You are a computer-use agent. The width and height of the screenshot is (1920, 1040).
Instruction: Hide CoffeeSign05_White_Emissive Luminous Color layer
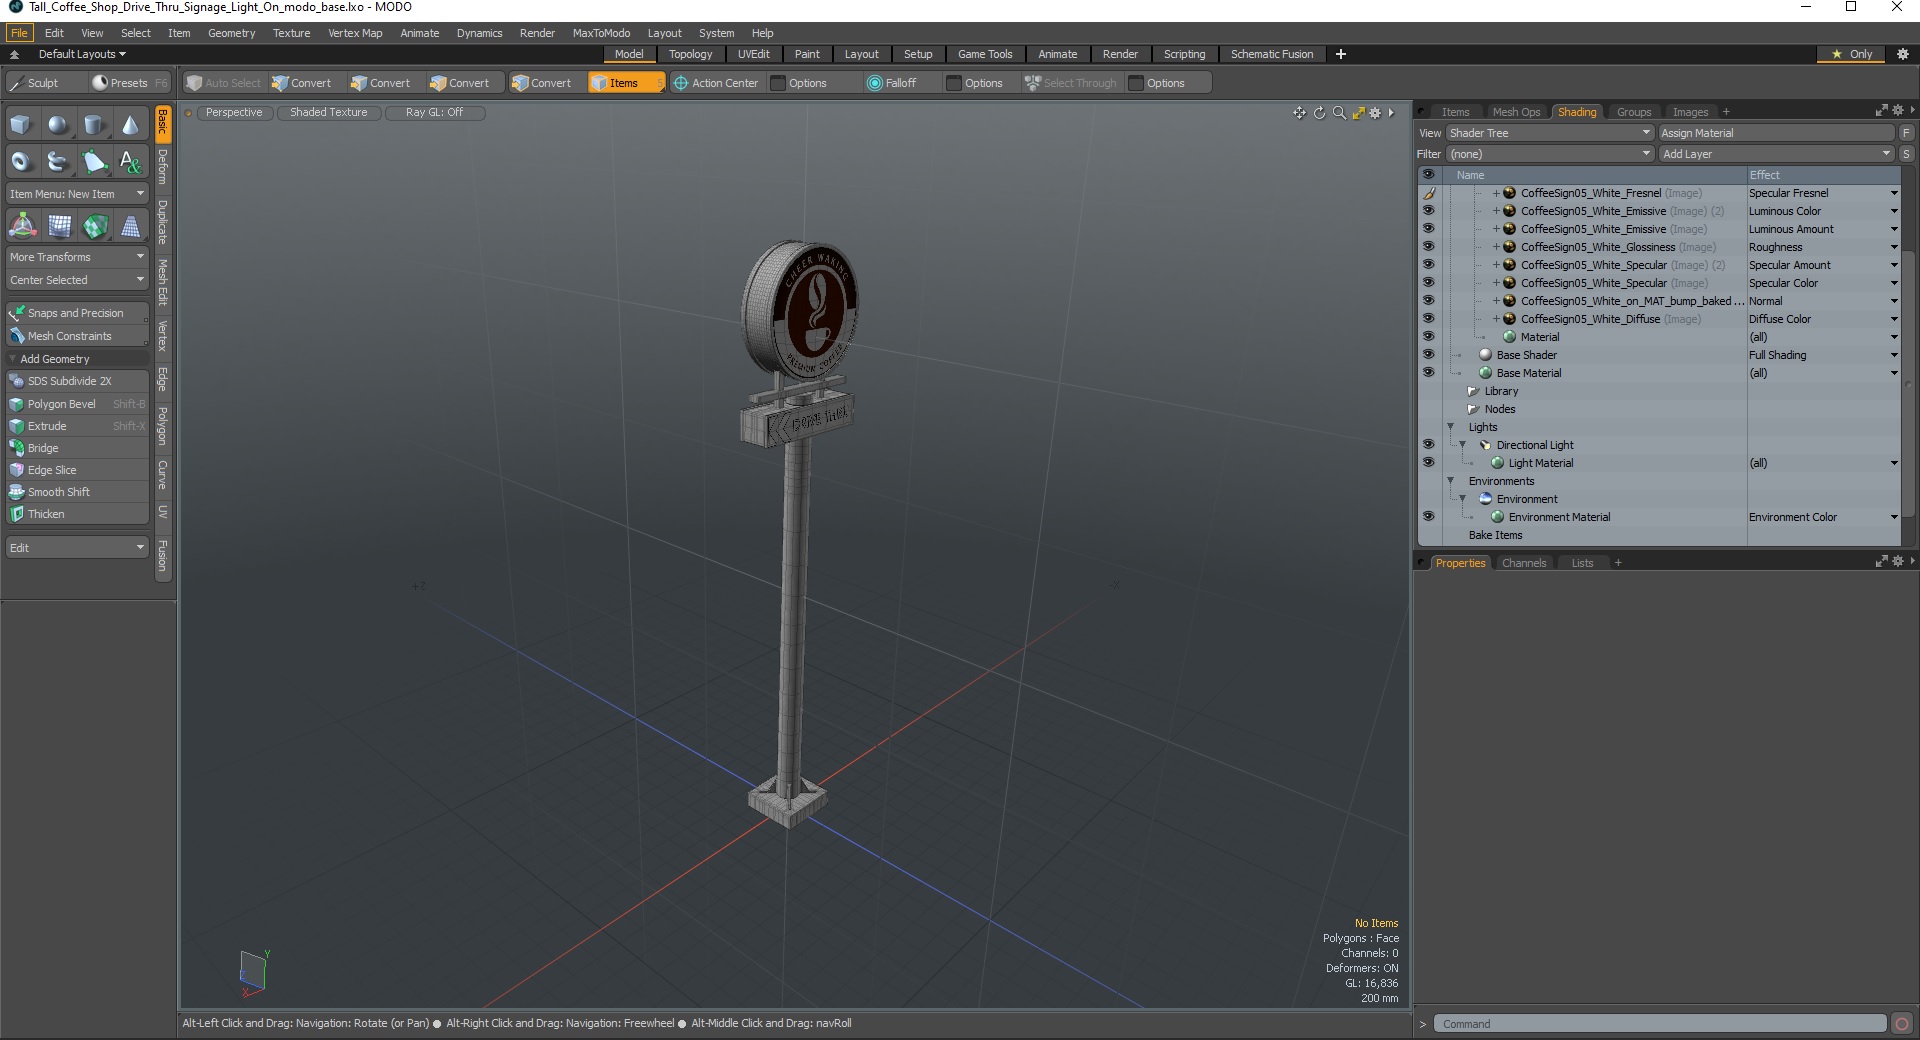(1428, 211)
